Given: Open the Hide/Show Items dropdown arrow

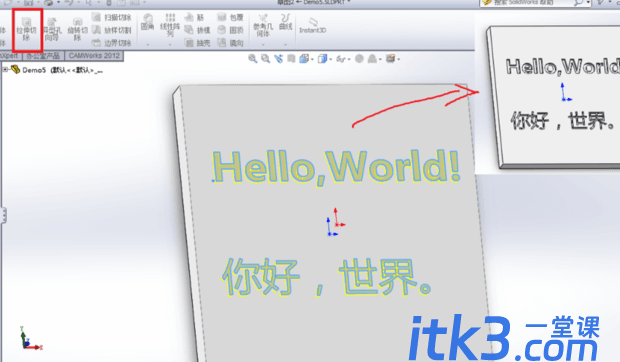Looking at the screenshot, I should (x=350, y=60).
